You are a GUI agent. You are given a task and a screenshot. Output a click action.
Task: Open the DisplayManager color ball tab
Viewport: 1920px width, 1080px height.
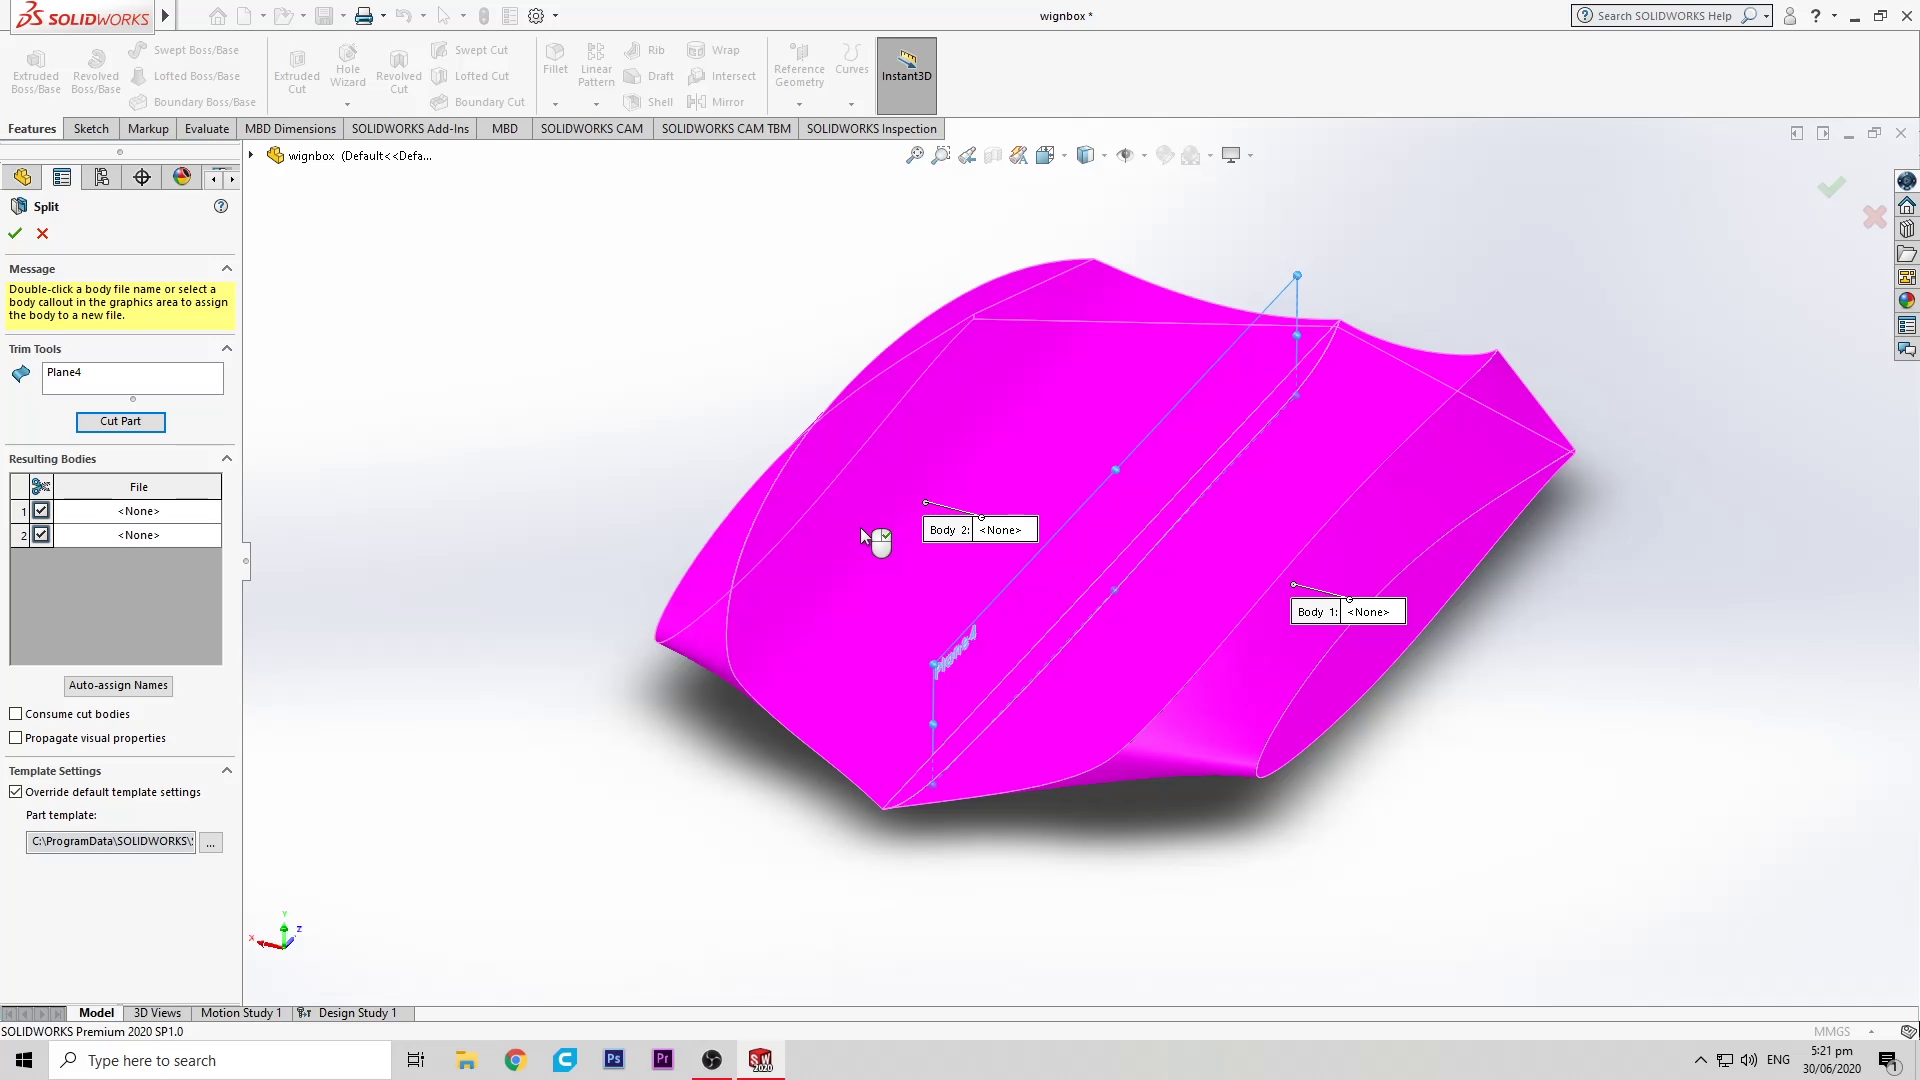182,177
